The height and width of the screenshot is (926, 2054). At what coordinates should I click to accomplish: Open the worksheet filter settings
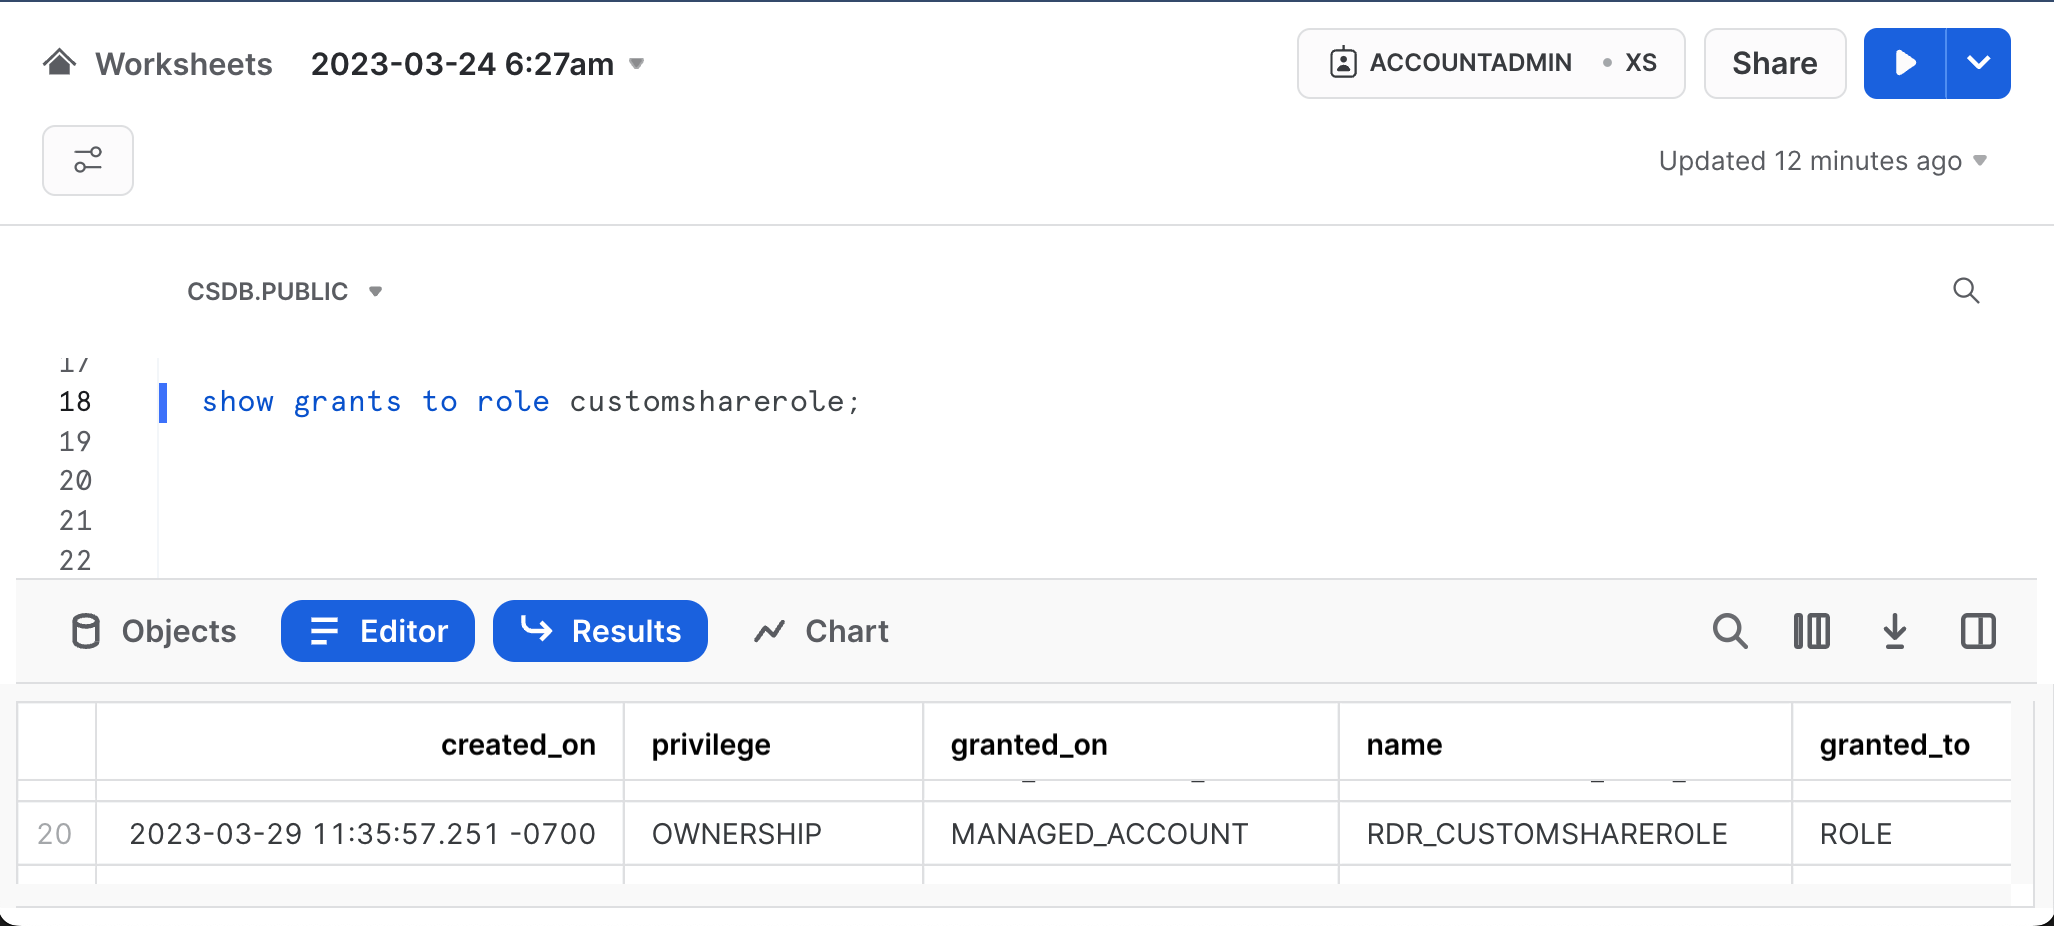(x=88, y=160)
